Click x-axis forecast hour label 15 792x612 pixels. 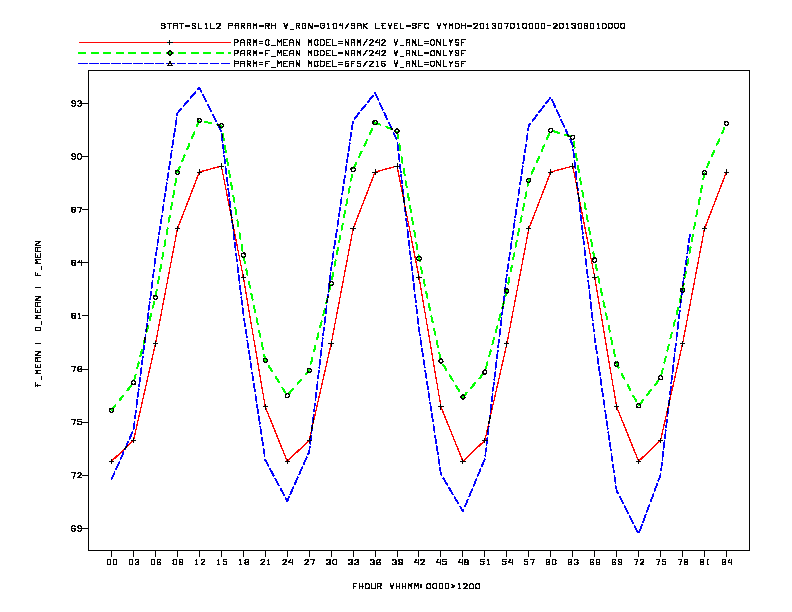221,562
